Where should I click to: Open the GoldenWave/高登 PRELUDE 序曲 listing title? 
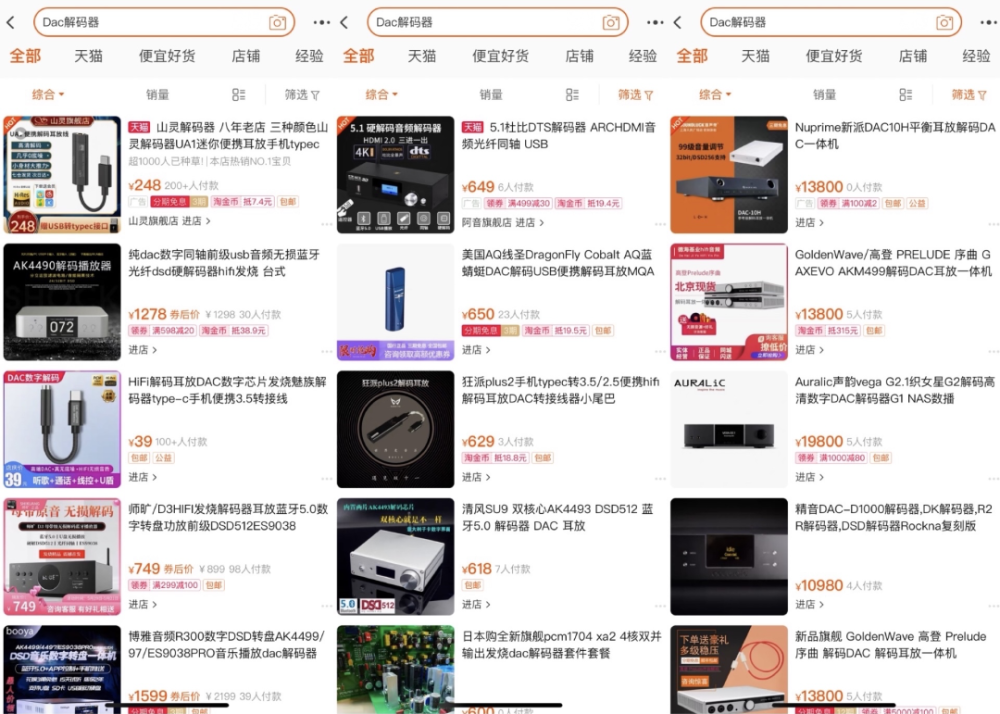893,263
